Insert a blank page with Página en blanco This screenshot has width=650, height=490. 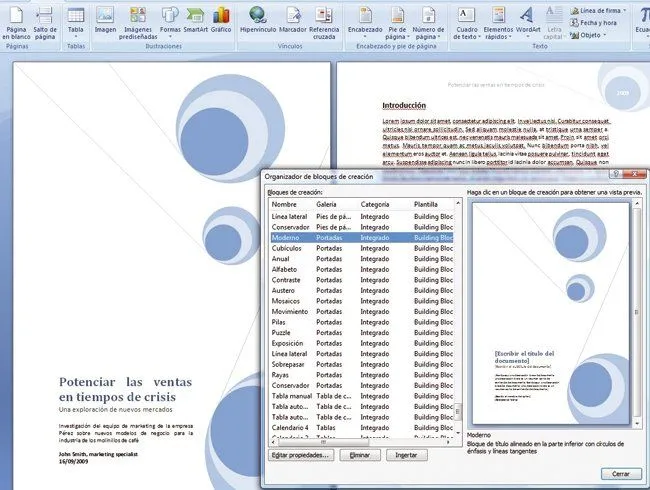(x=17, y=23)
